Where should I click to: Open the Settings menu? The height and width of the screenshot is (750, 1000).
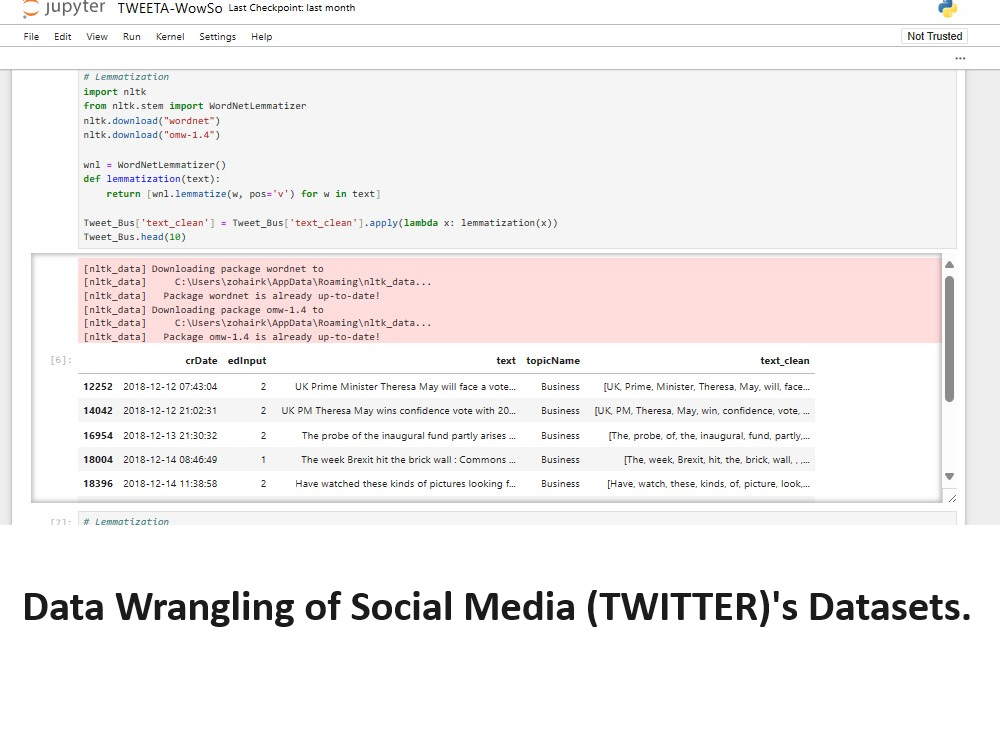point(217,36)
